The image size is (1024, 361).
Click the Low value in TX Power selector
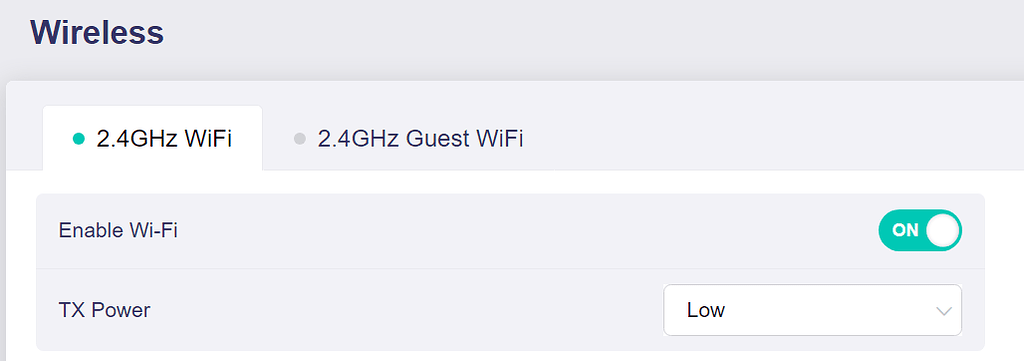[x=705, y=310]
